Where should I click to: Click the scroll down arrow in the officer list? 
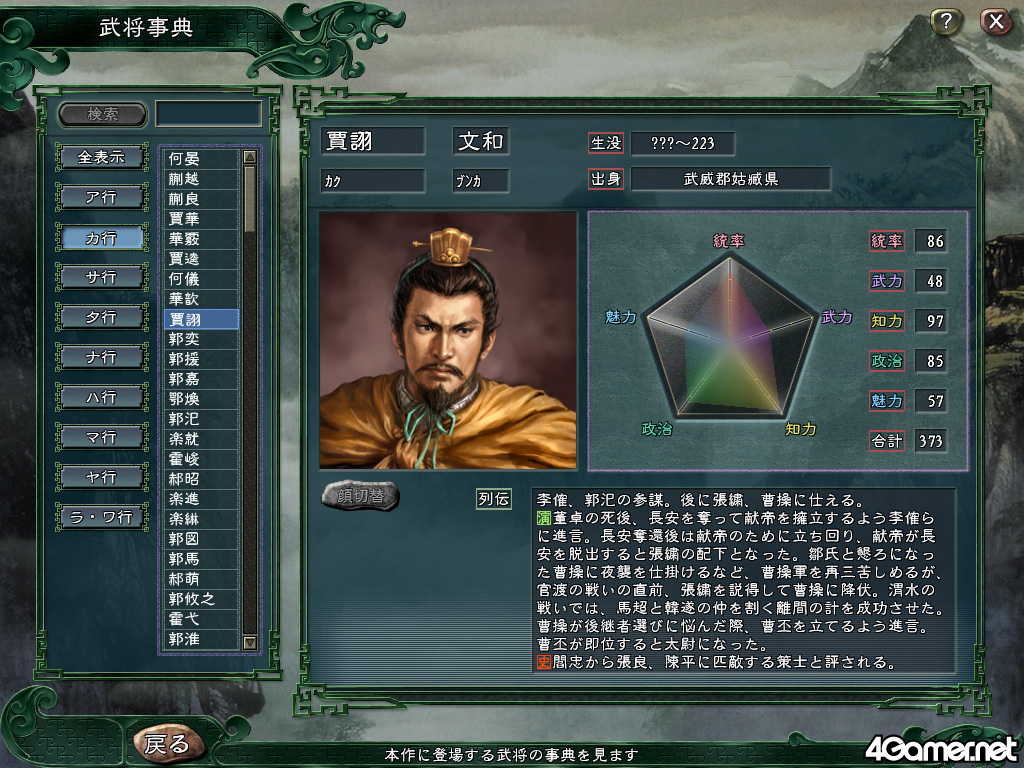click(x=249, y=643)
